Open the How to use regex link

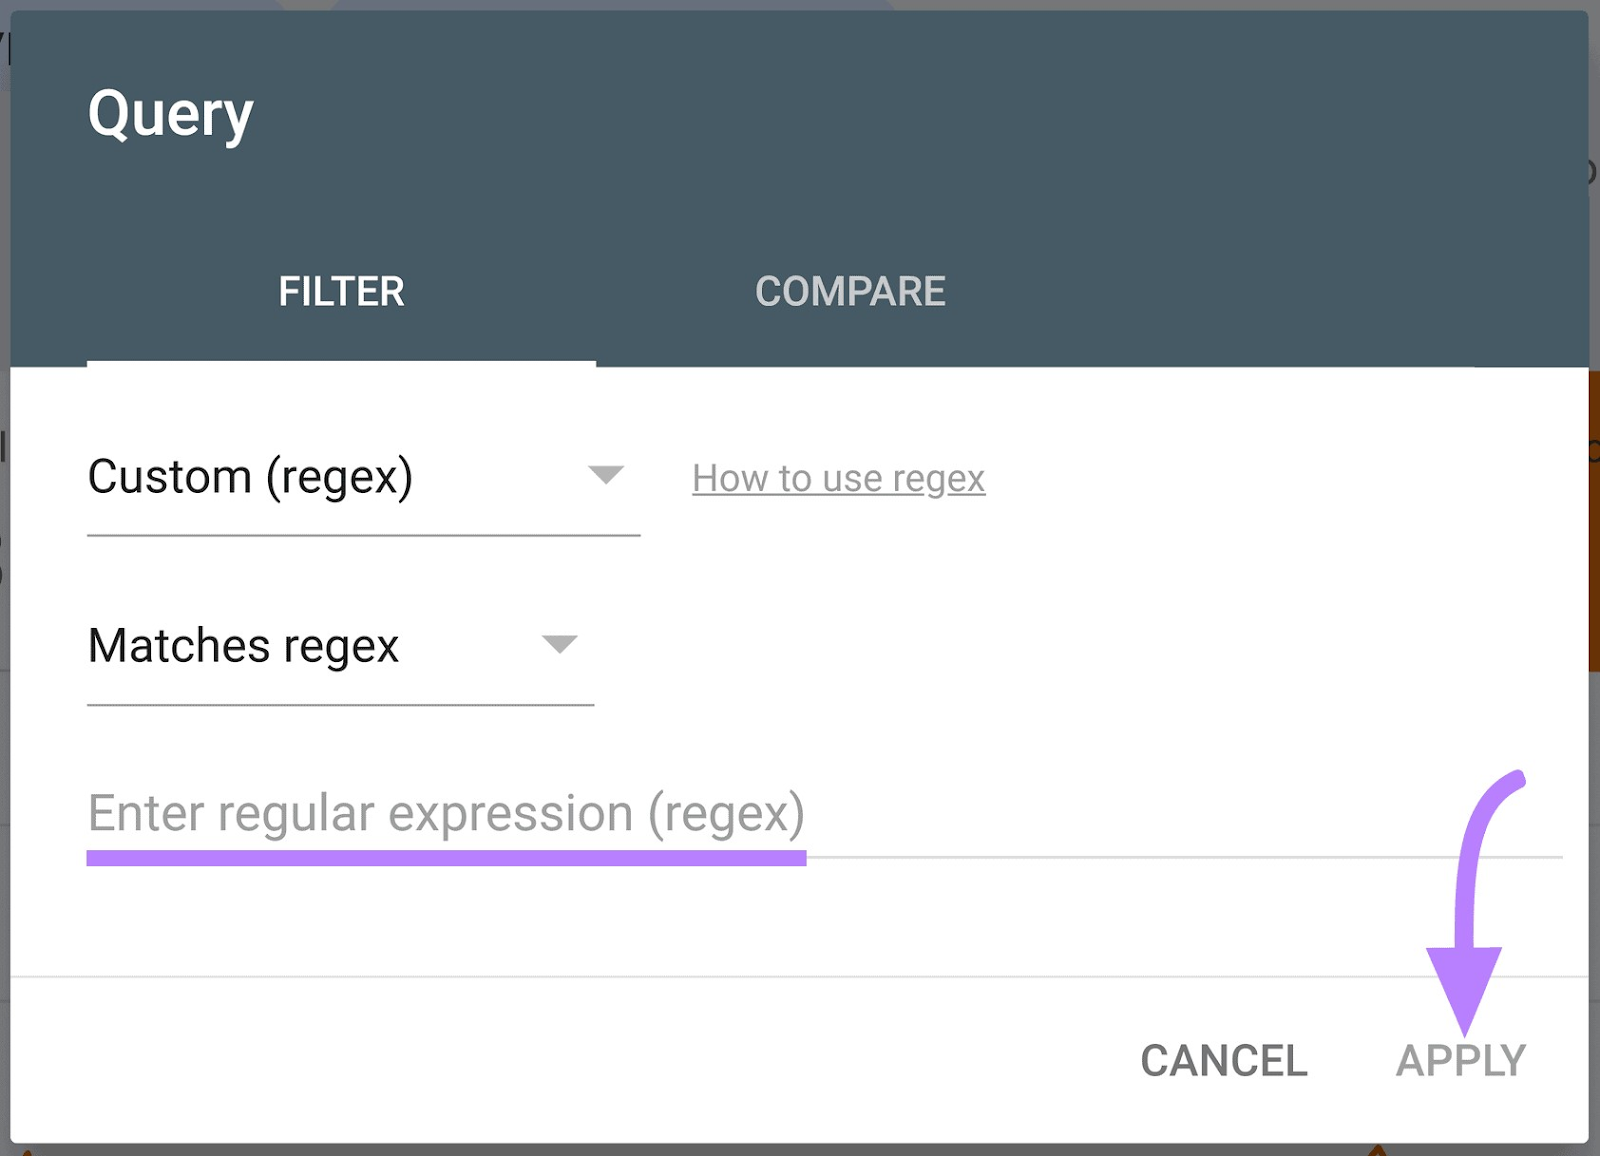[838, 478]
